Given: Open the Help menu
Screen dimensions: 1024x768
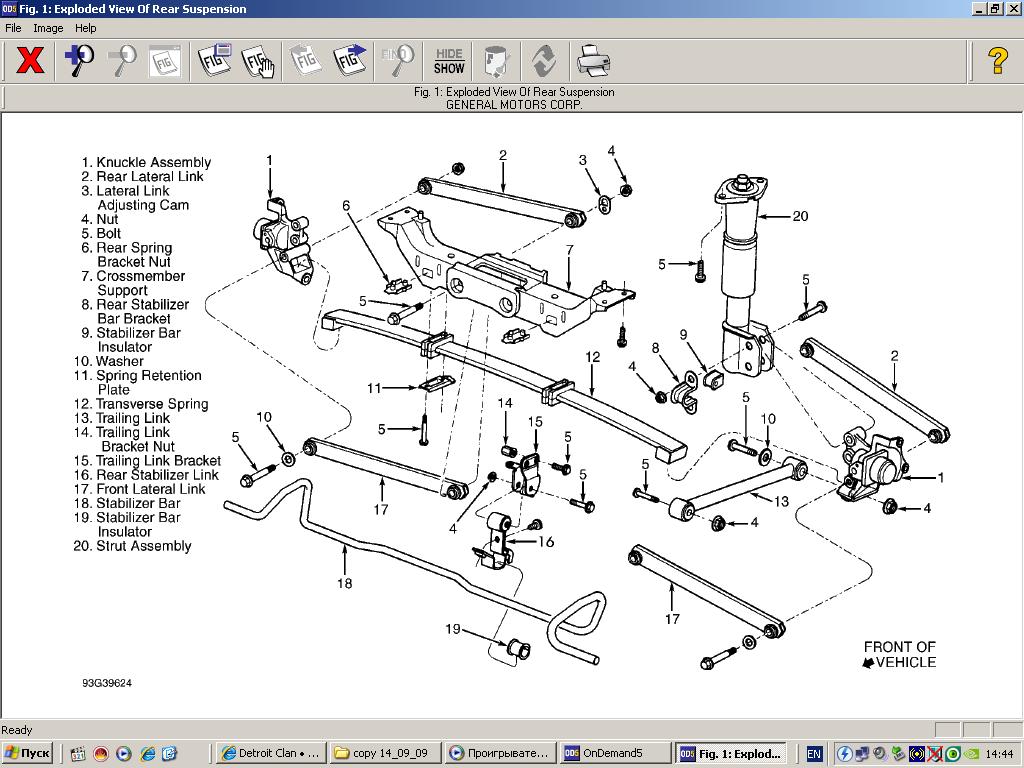Looking at the screenshot, I should (x=86, y=28).
